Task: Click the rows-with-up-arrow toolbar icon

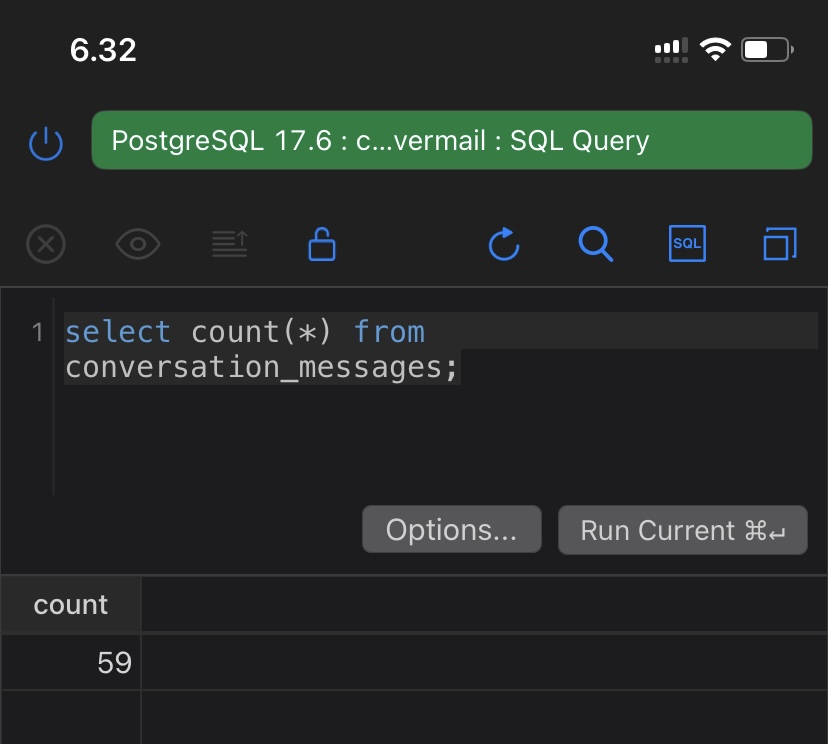Action: coord(230,244)
